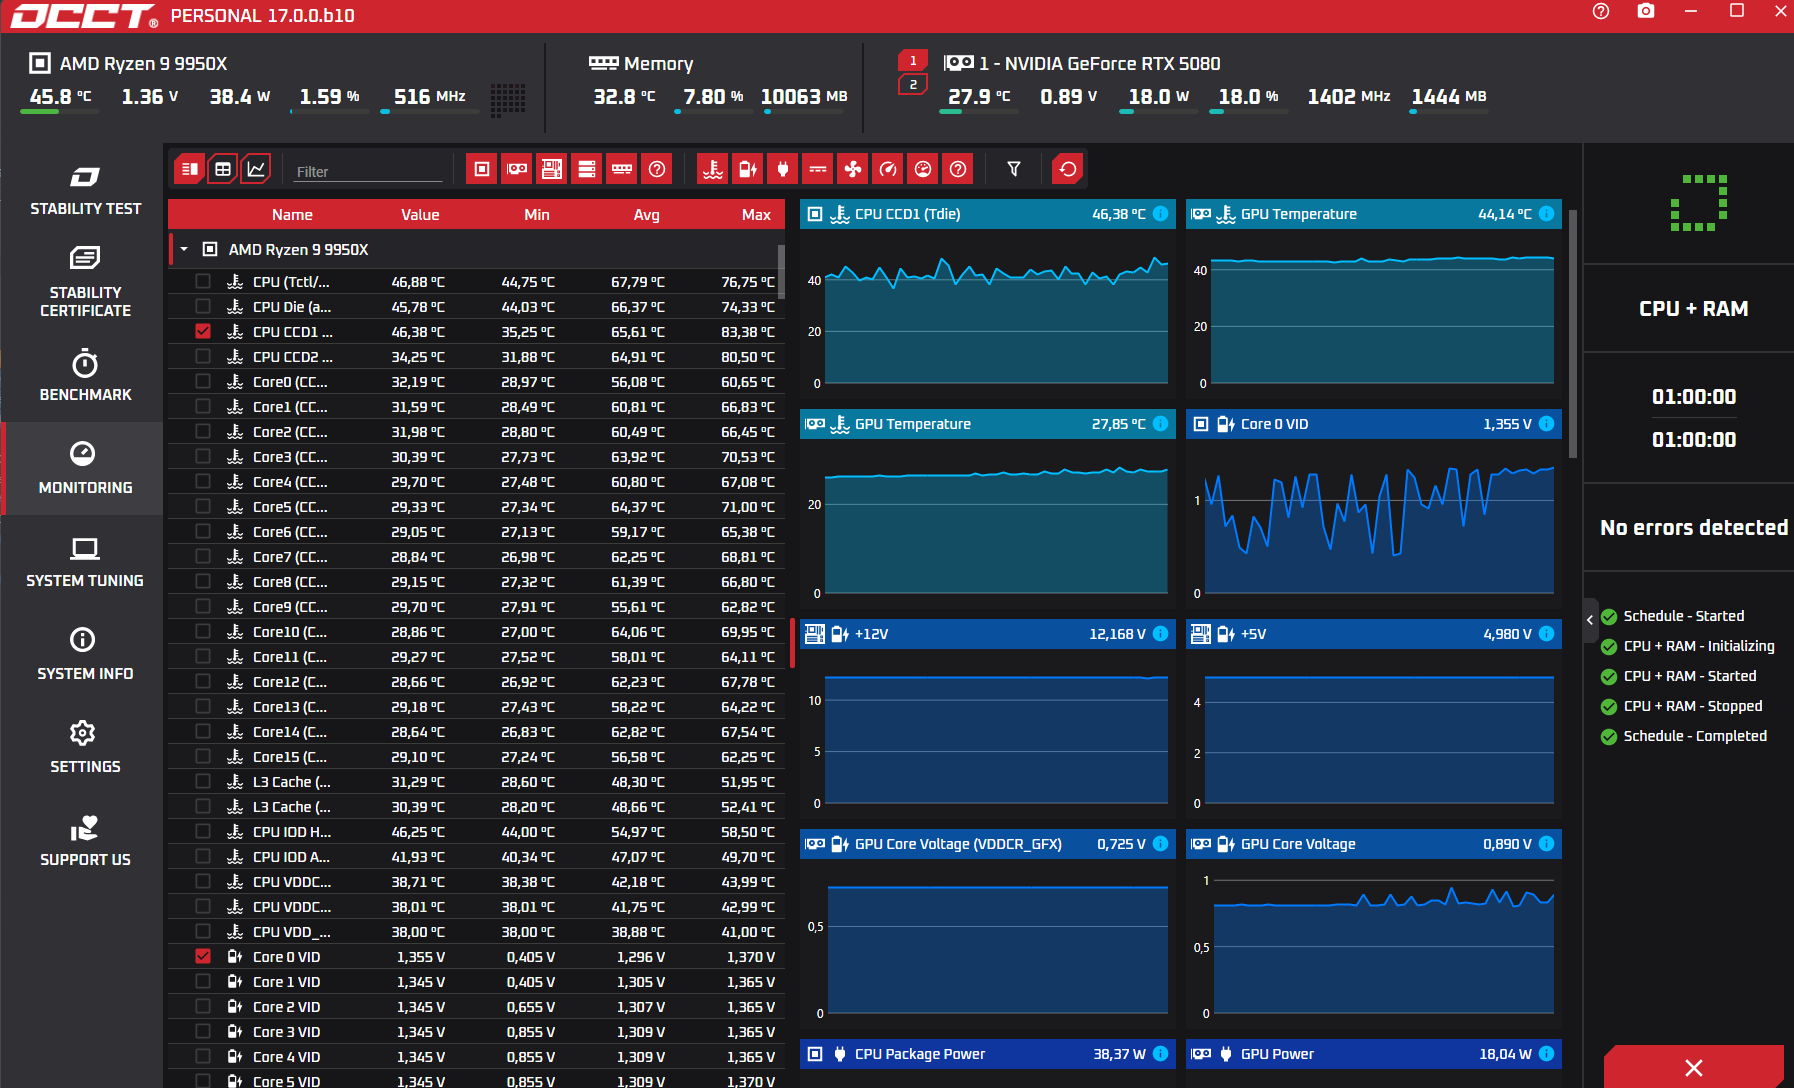The width and height of the screenshot is (1794, 1088).
Task: Toggle the memory sensor source filter
Action: point(622,169)
